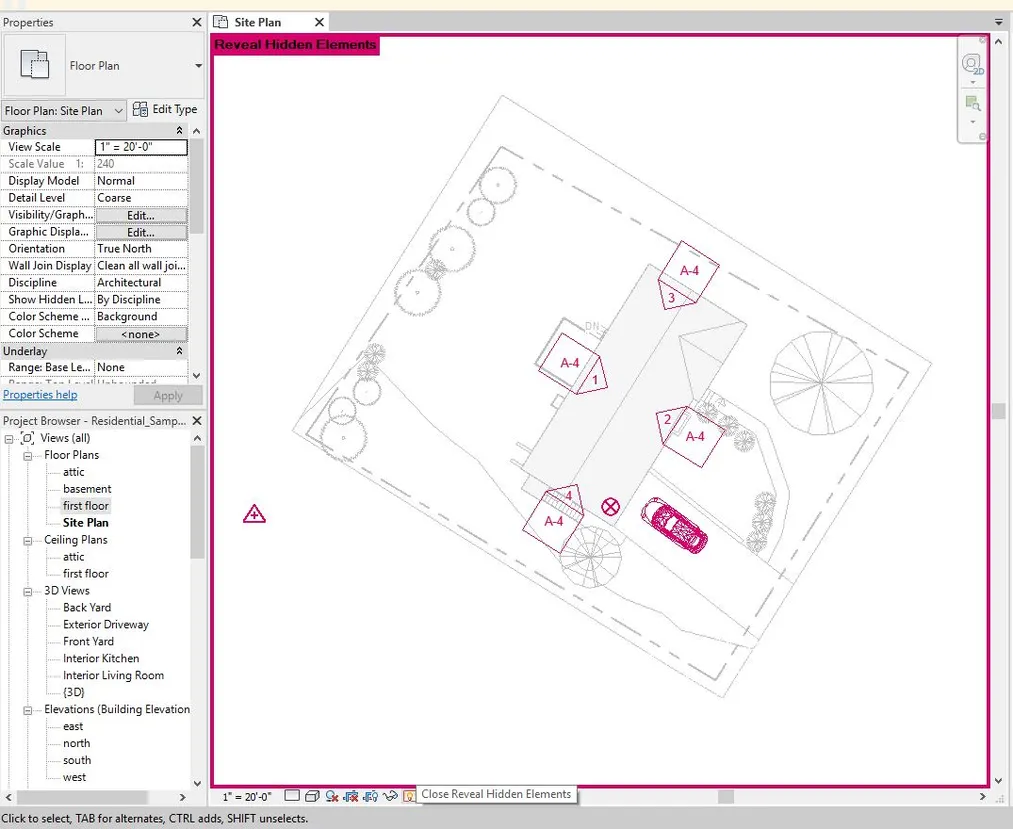Toggle the Crop View icon
This screenshot has width=1013, height=829.
[x=351, y=796]
